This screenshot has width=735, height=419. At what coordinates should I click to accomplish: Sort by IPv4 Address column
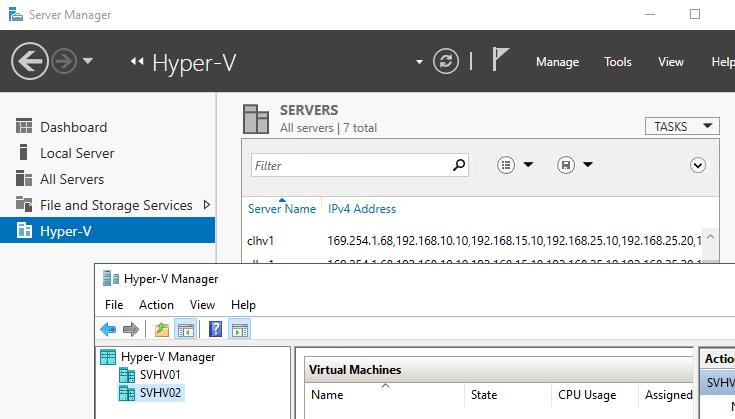362,209
